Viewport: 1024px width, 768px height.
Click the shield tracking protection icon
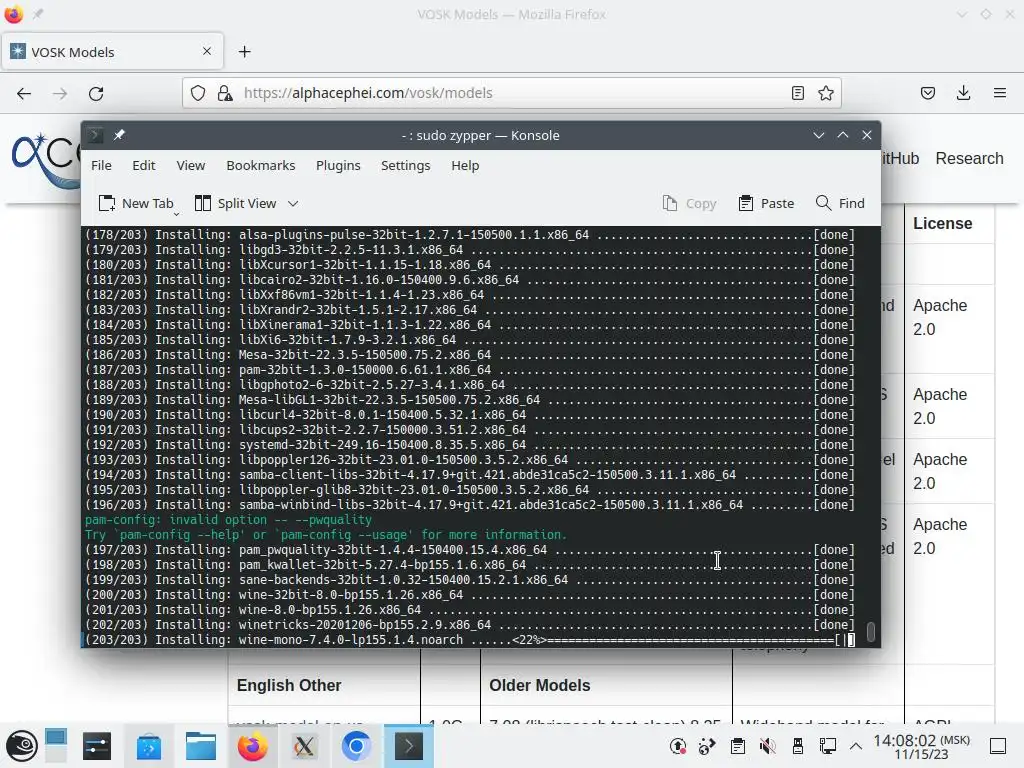coord(198,93)
